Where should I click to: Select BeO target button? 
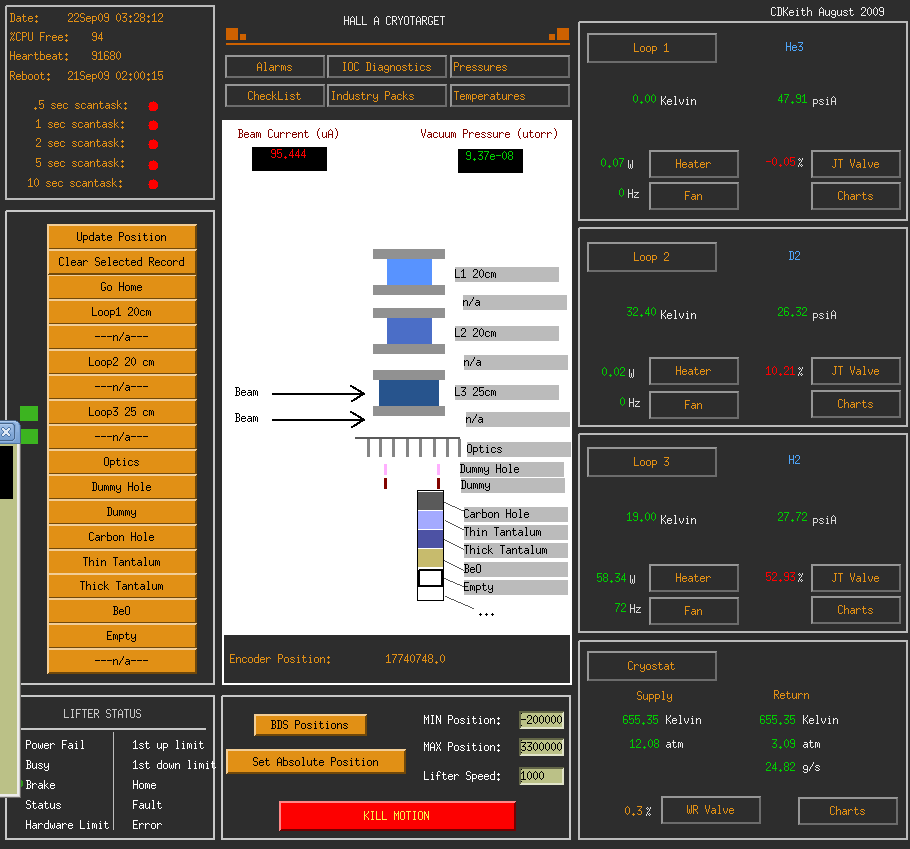tap(122, 610)
